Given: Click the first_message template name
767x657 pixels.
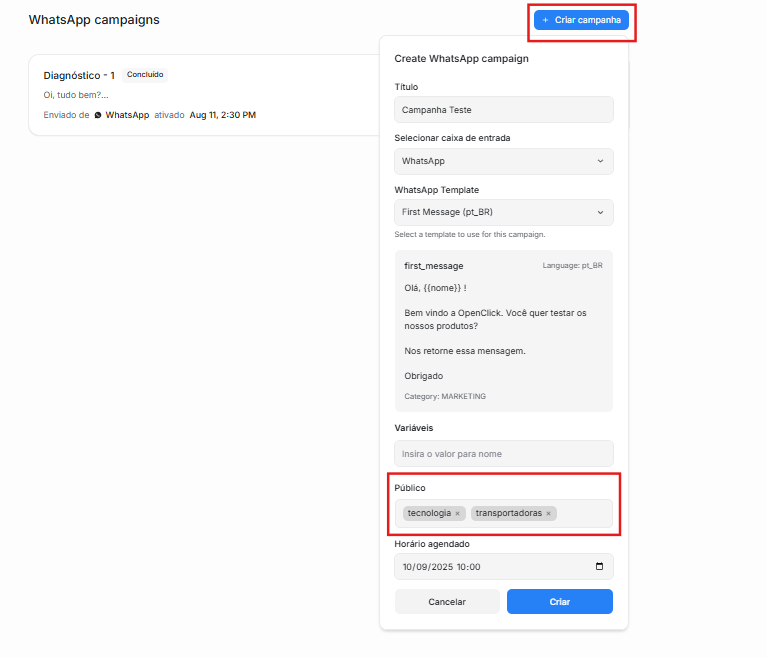Looking at the screenshot, I should coord(433,266).
